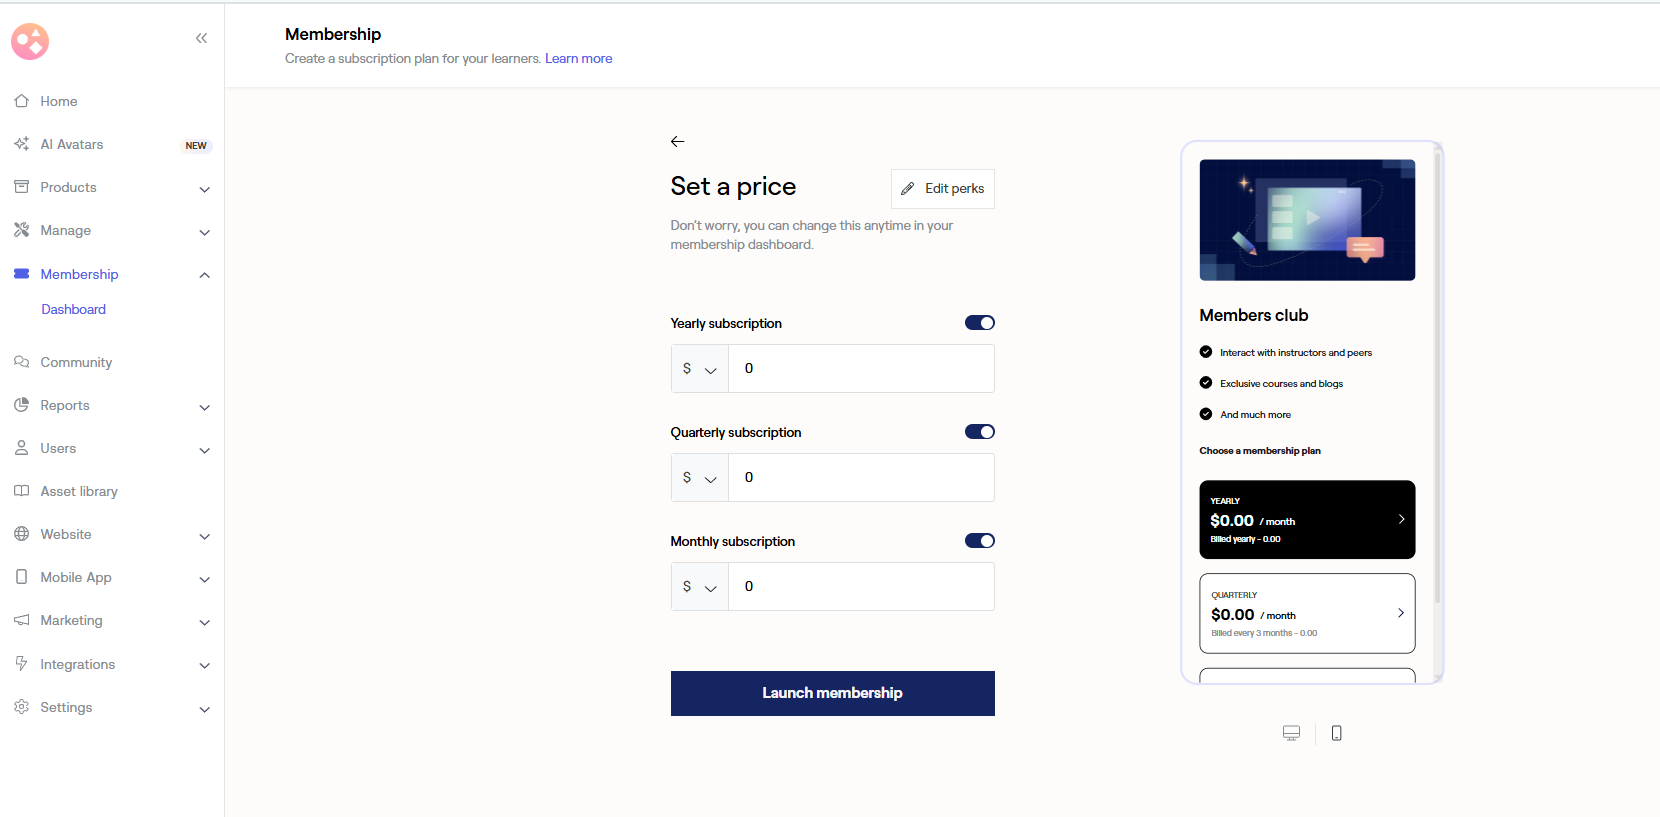Click the Launch membership button
Viewport: 1660px width, 817px height.
pos(833,693)
